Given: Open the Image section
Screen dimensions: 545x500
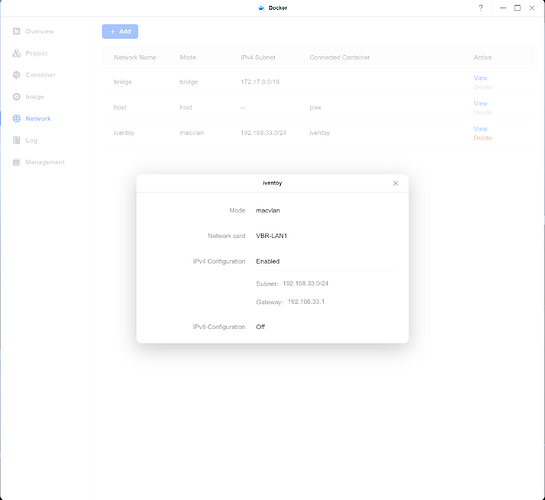Looking at the screenshot, I should [35, 97].
